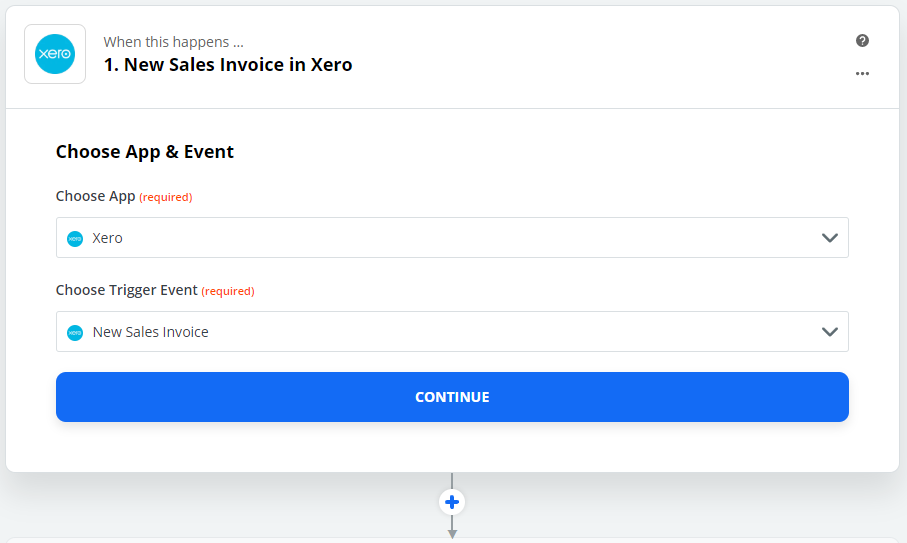Click the Choose App field label
The image size is (907, 543).
[95, 196]
